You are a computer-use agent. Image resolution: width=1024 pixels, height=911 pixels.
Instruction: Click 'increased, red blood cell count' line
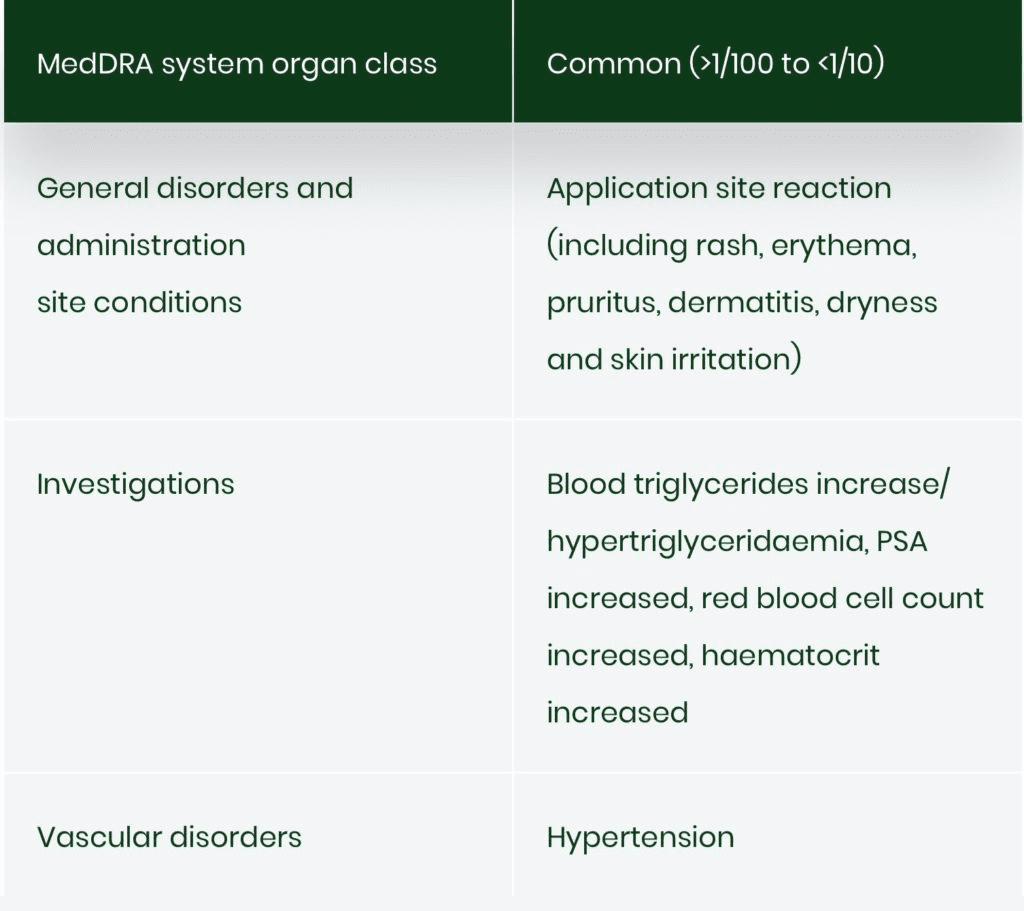click(x=765, y=598)
